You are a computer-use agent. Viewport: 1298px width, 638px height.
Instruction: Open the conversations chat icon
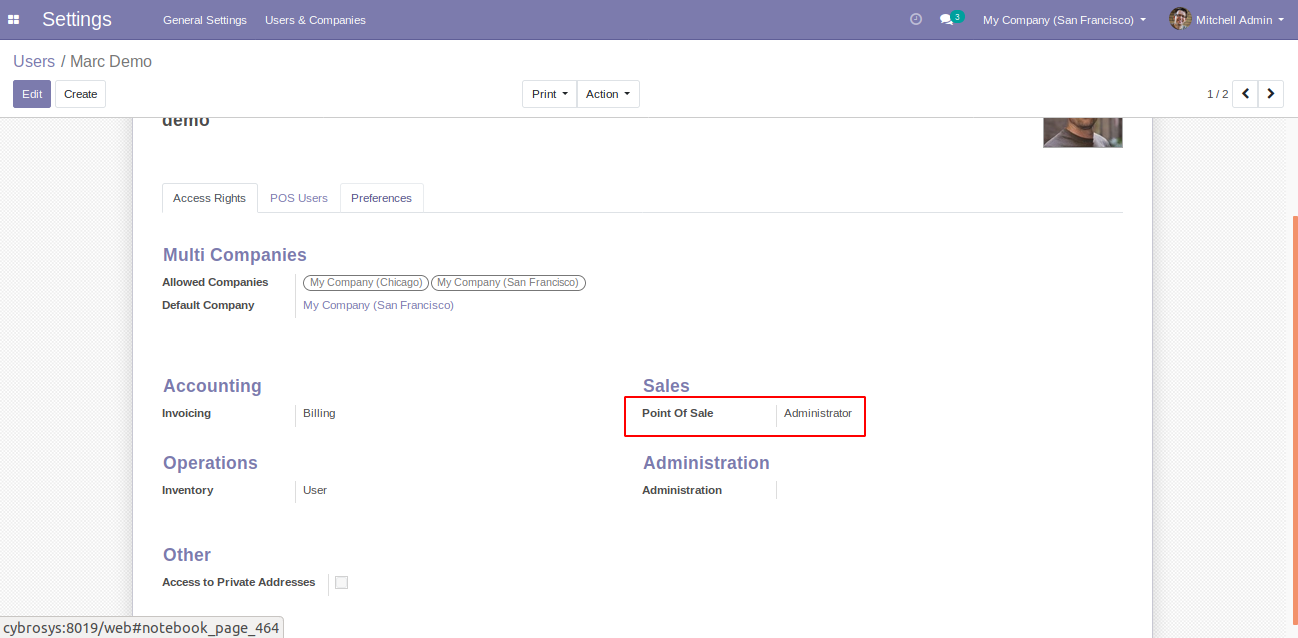click(947, 20)
